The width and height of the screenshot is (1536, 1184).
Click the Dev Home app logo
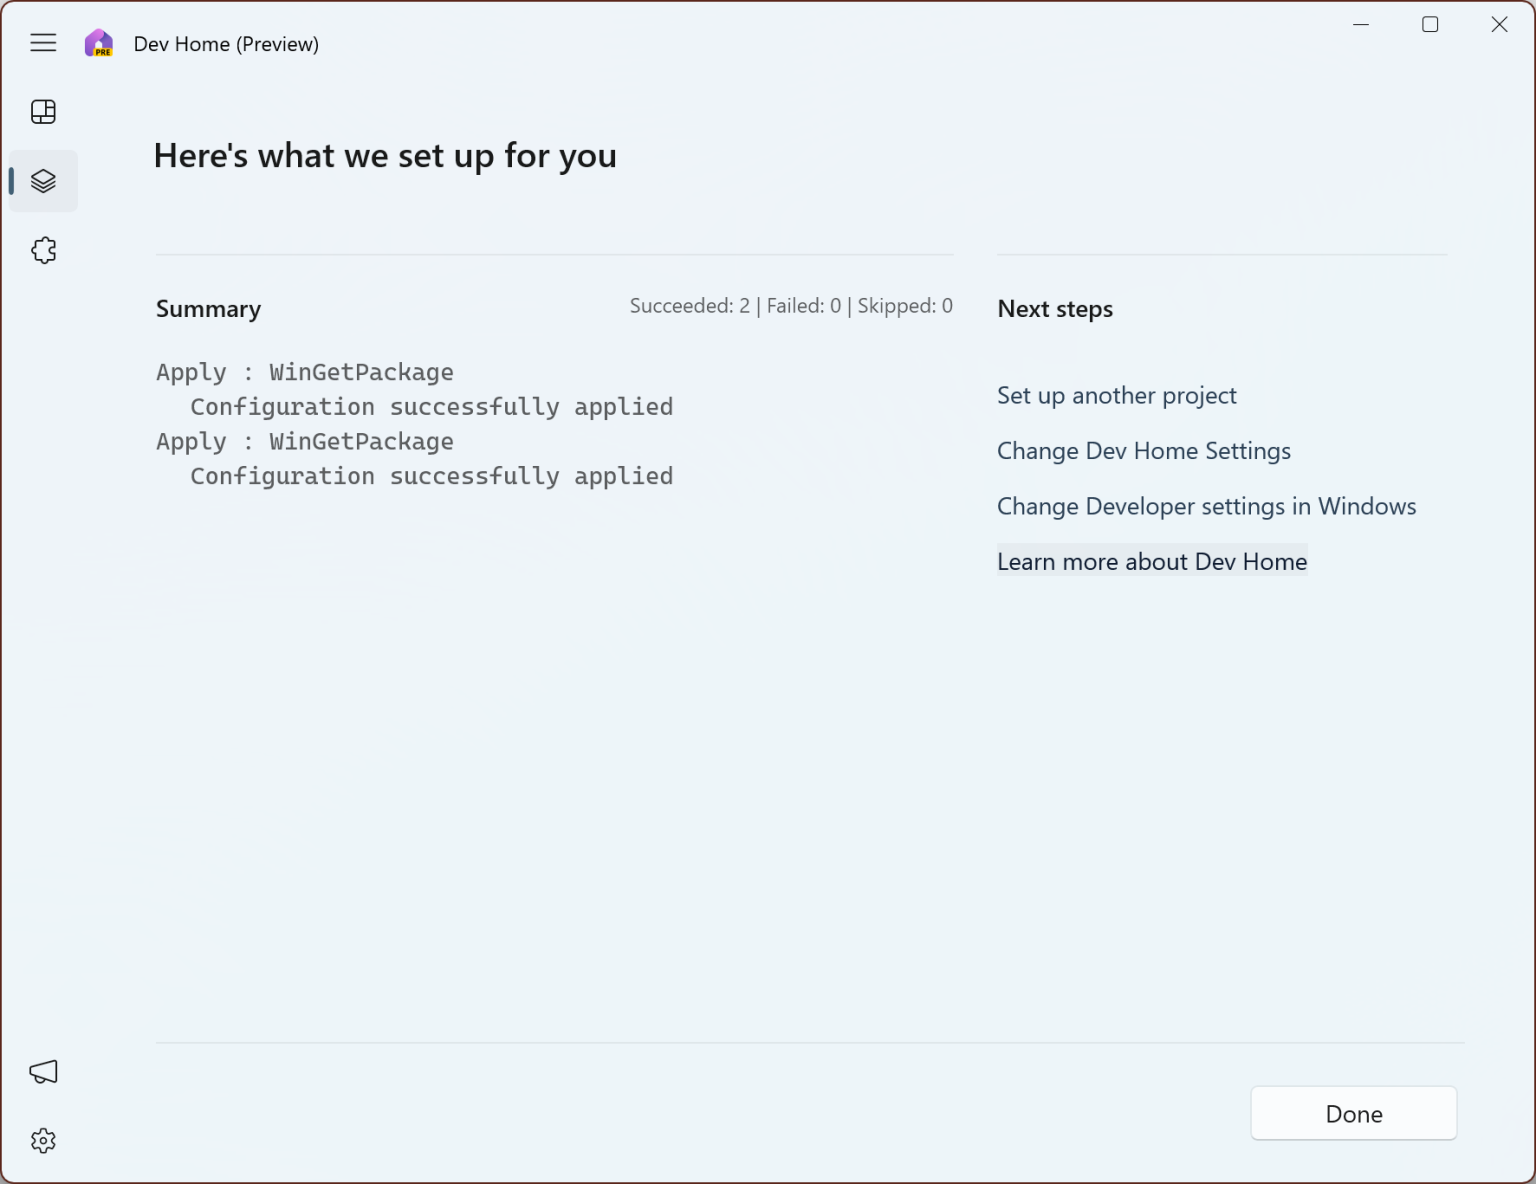click(98, 42)
